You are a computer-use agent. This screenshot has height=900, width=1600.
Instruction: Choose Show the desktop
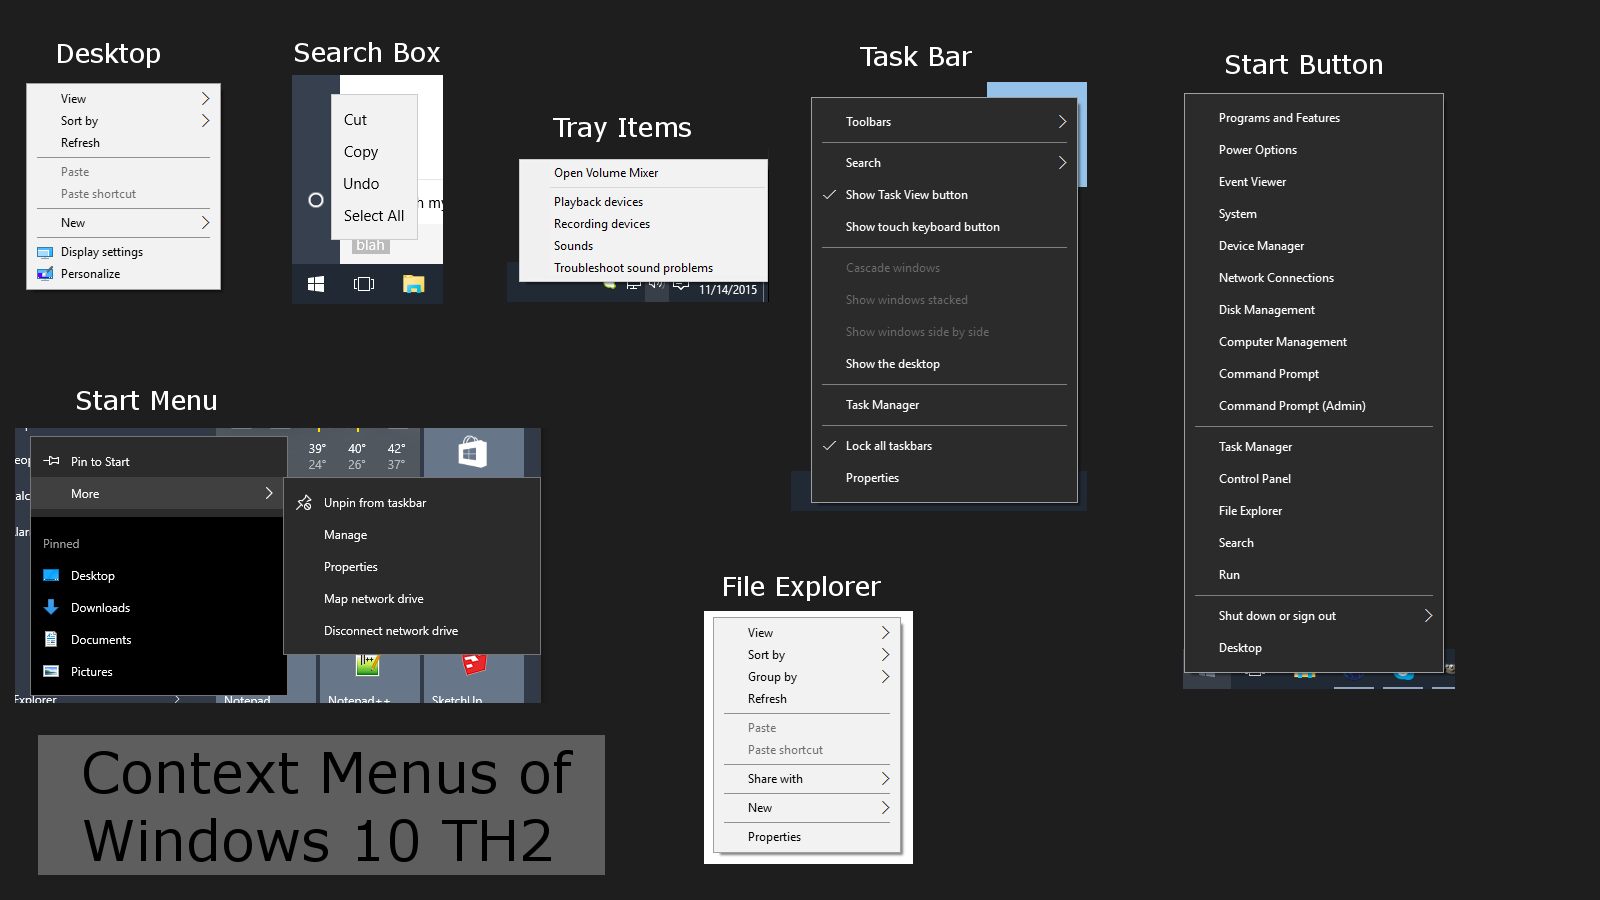[x=893, y=364]
